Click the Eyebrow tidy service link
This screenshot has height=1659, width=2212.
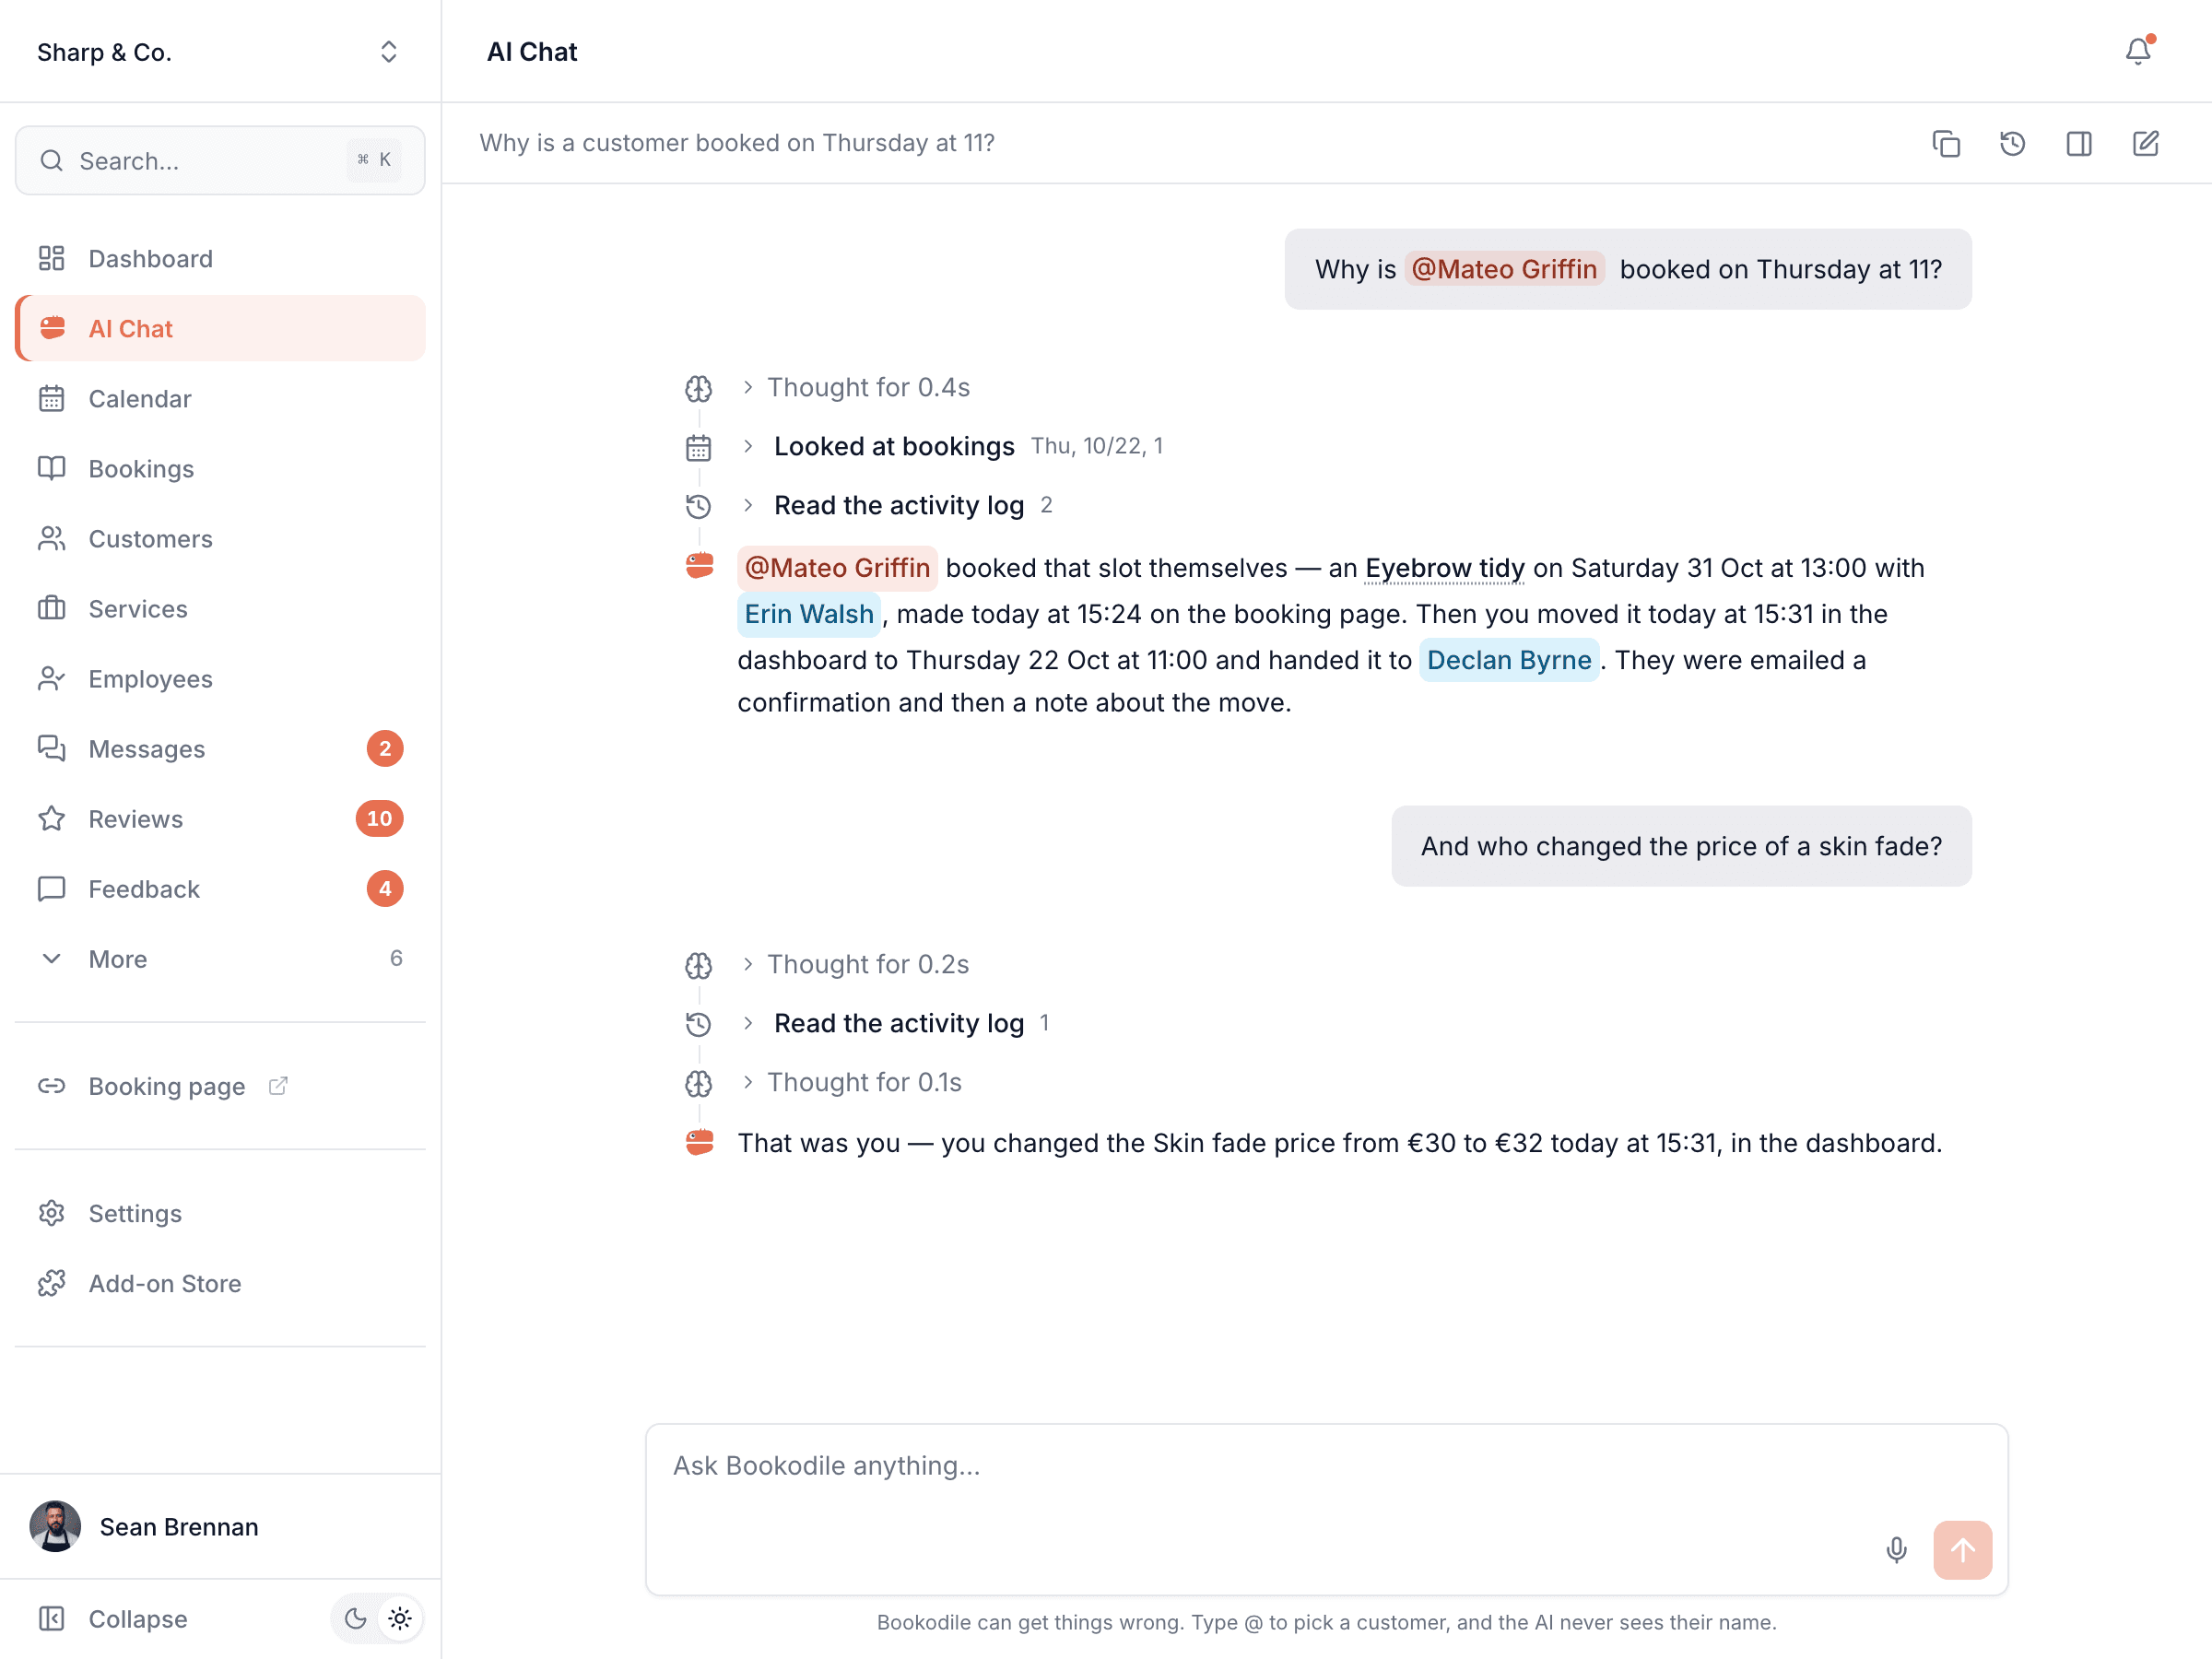pos(1444,568)
